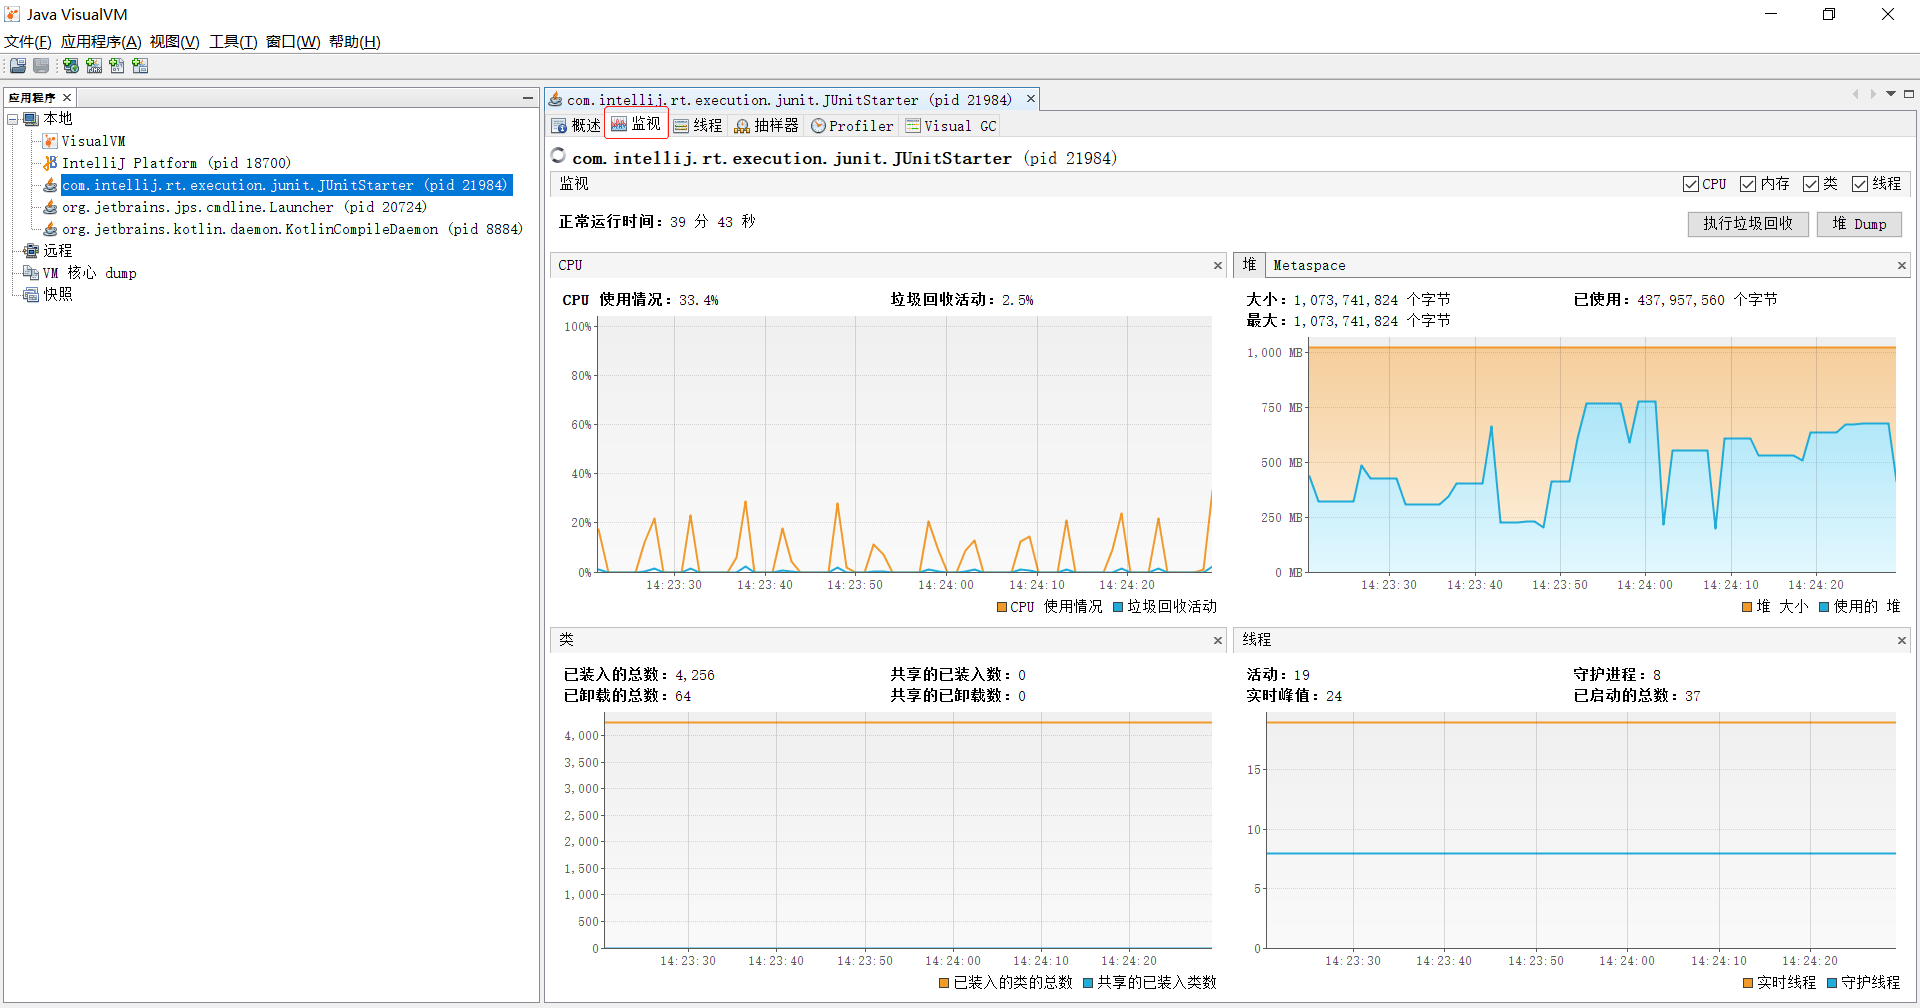Click the Java icon beside KotlinCompileDaemon
The height and width of the screenshot is (1008, 1920).
50,229
